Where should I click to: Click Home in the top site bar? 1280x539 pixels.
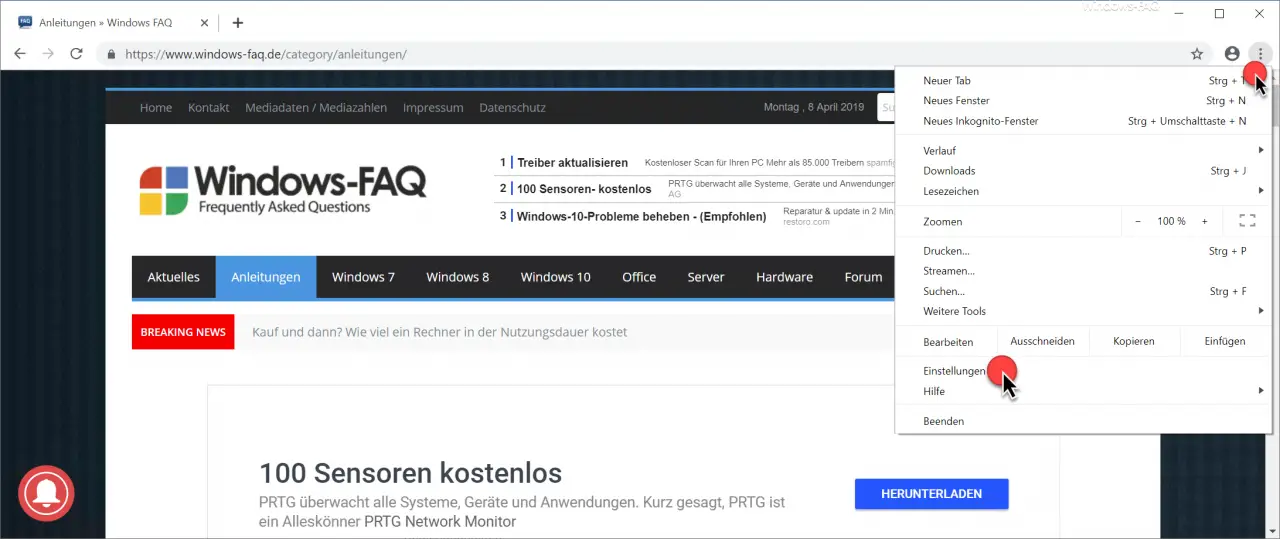click(x=156, y=107)
